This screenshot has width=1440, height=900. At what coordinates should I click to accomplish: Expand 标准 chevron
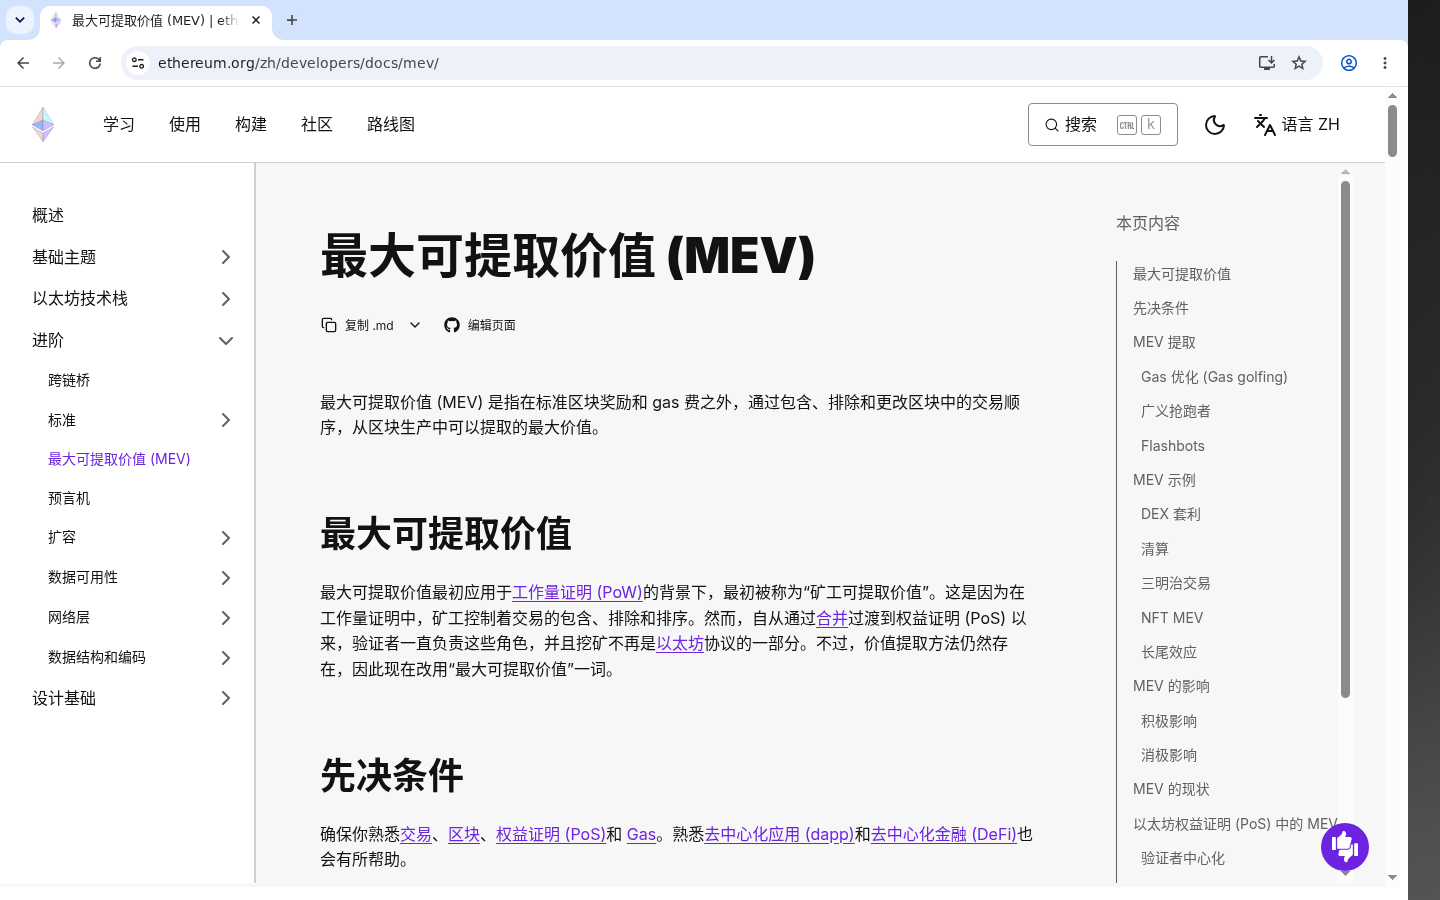226,421
